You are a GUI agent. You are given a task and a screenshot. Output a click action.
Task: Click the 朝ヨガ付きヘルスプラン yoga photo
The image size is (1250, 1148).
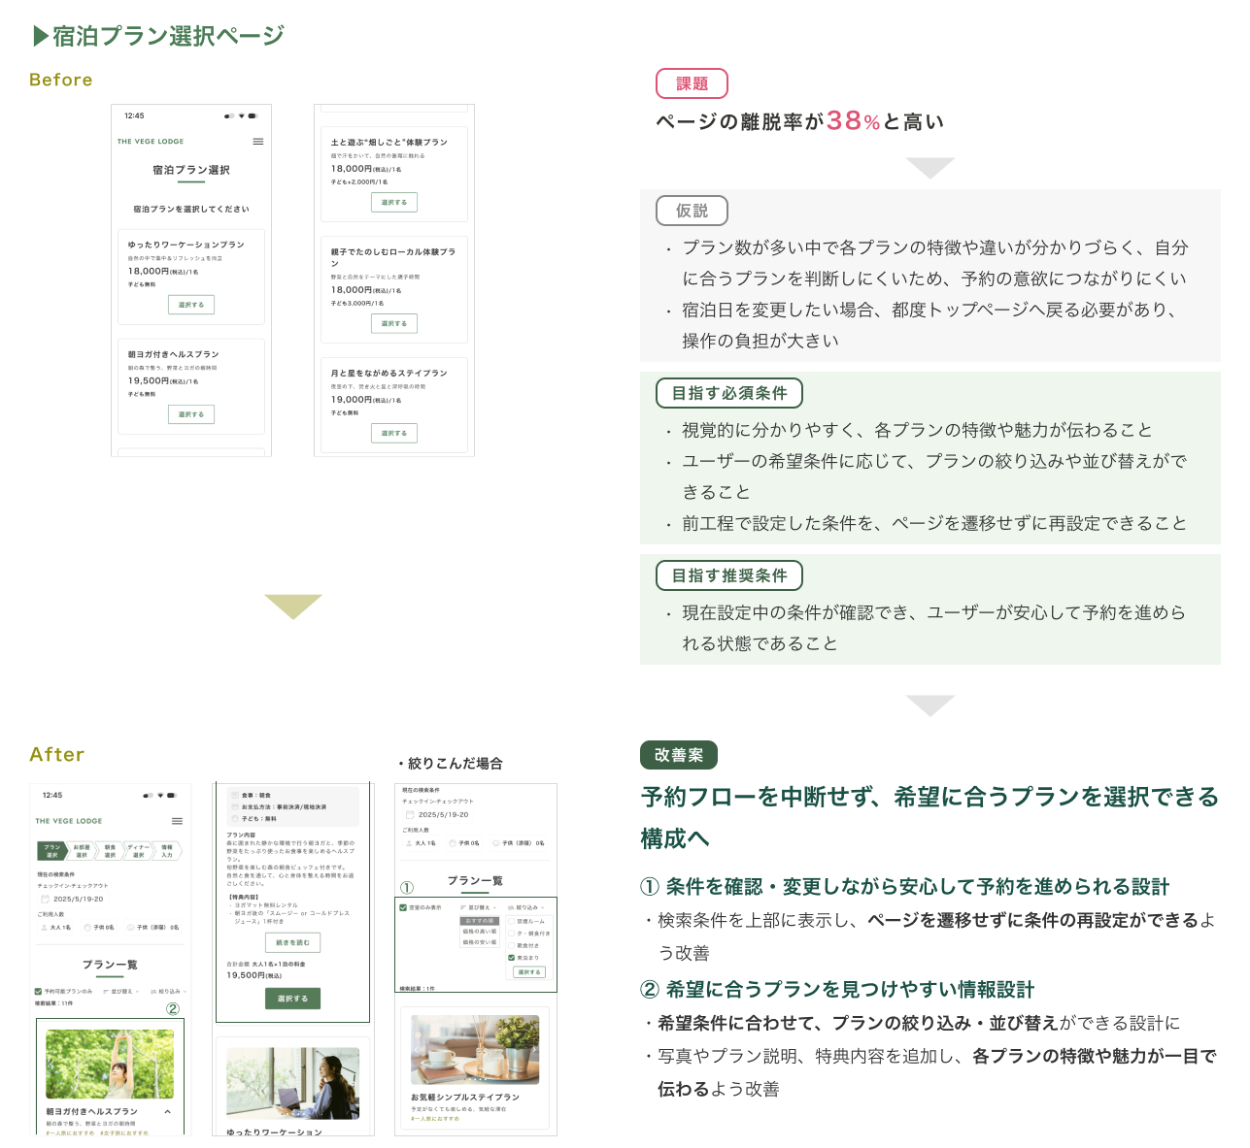pyautogui.click(x=109, y=1064)
